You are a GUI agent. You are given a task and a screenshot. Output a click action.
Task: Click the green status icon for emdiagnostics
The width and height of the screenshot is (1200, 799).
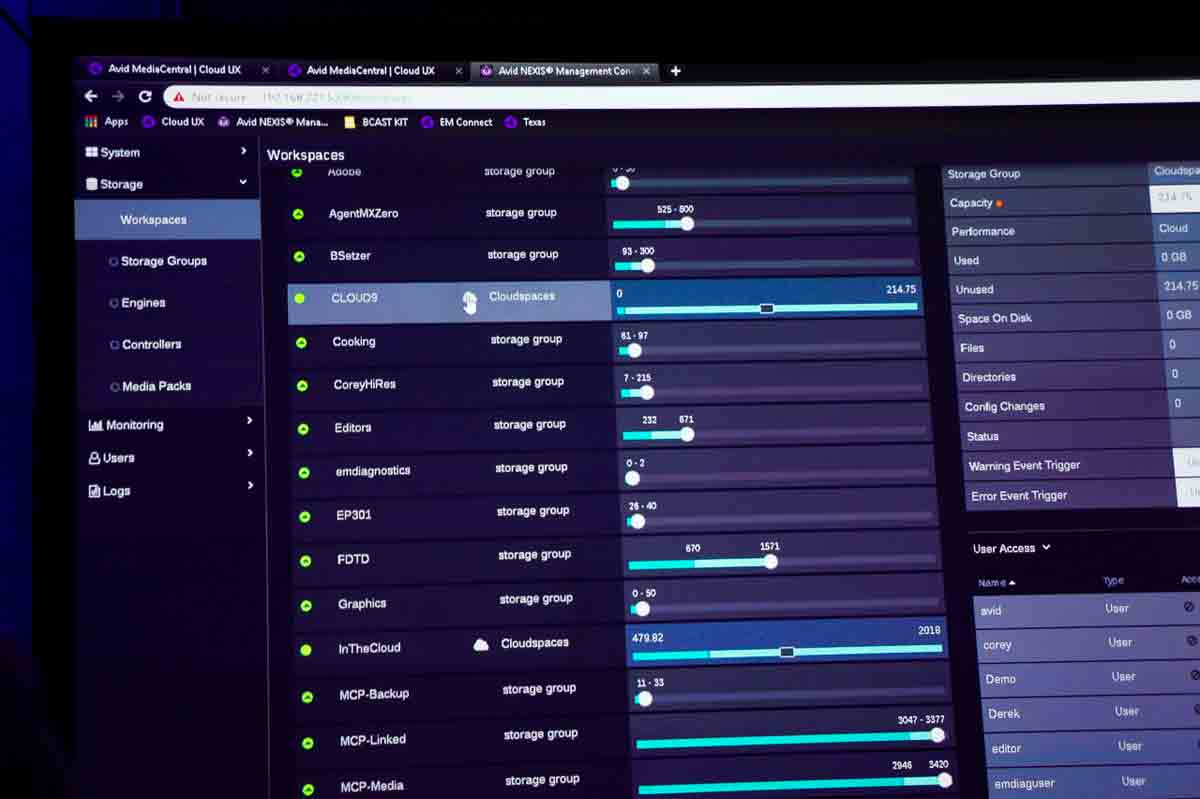[x=304, y=472]
